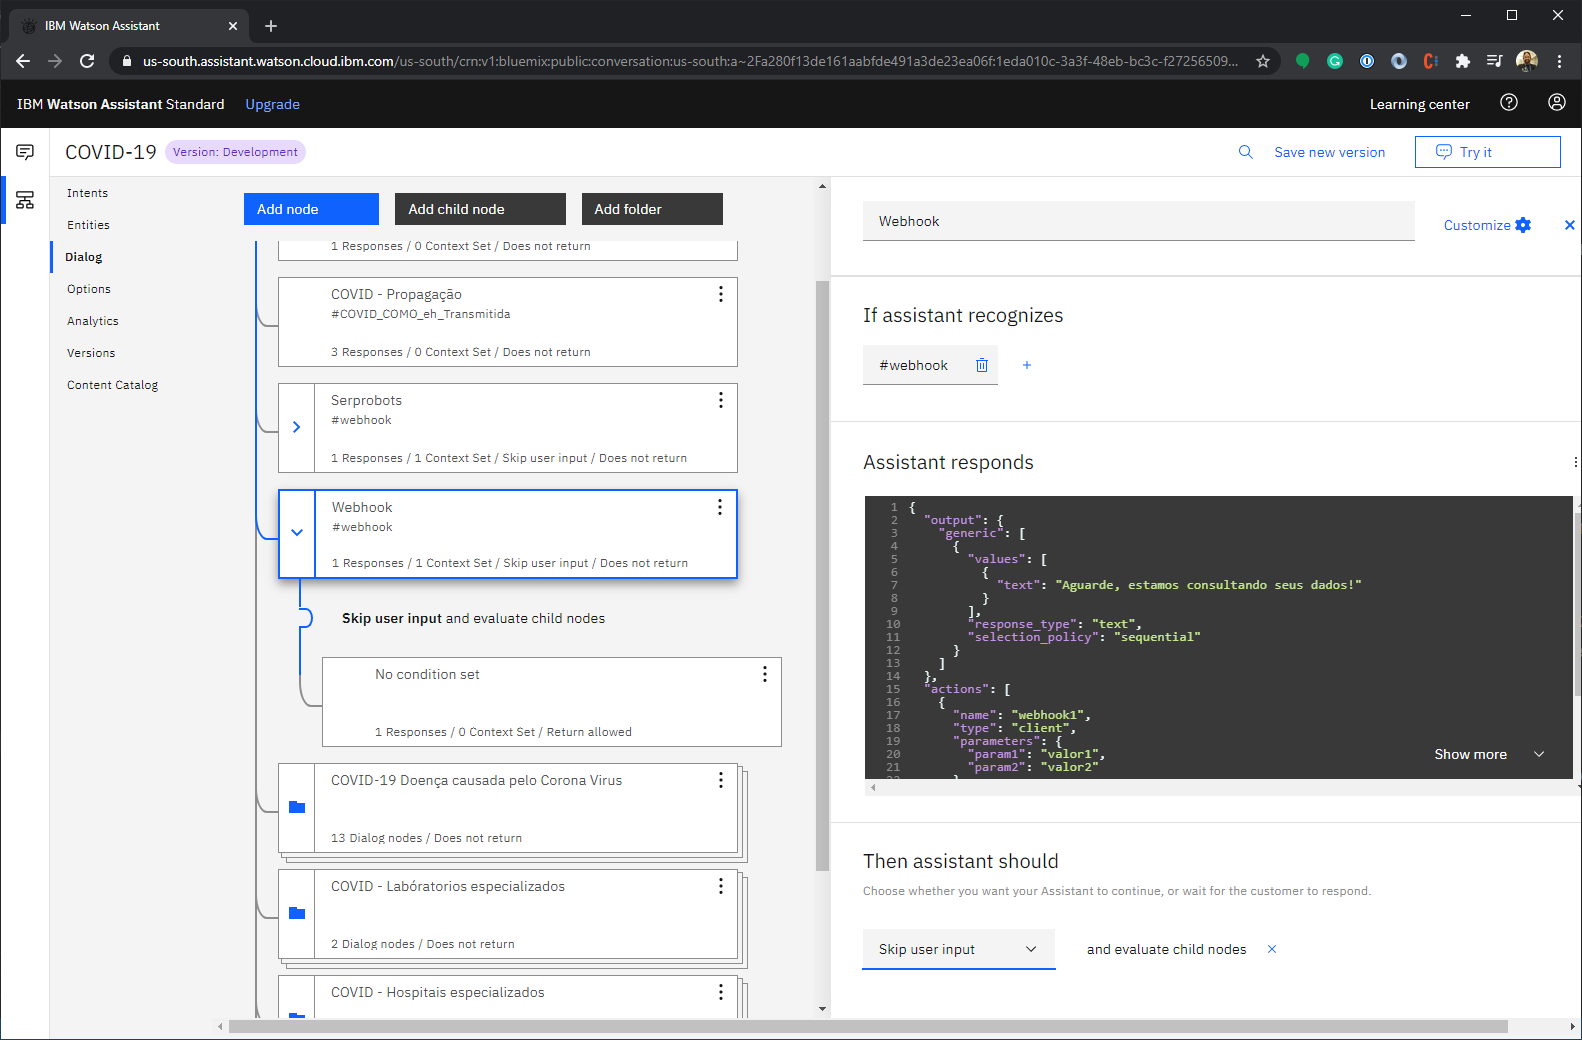Remove the 'and evaluate child nodes' setting
Viewport: 1582px width, 1040px height.
(x=1272, y=949)
